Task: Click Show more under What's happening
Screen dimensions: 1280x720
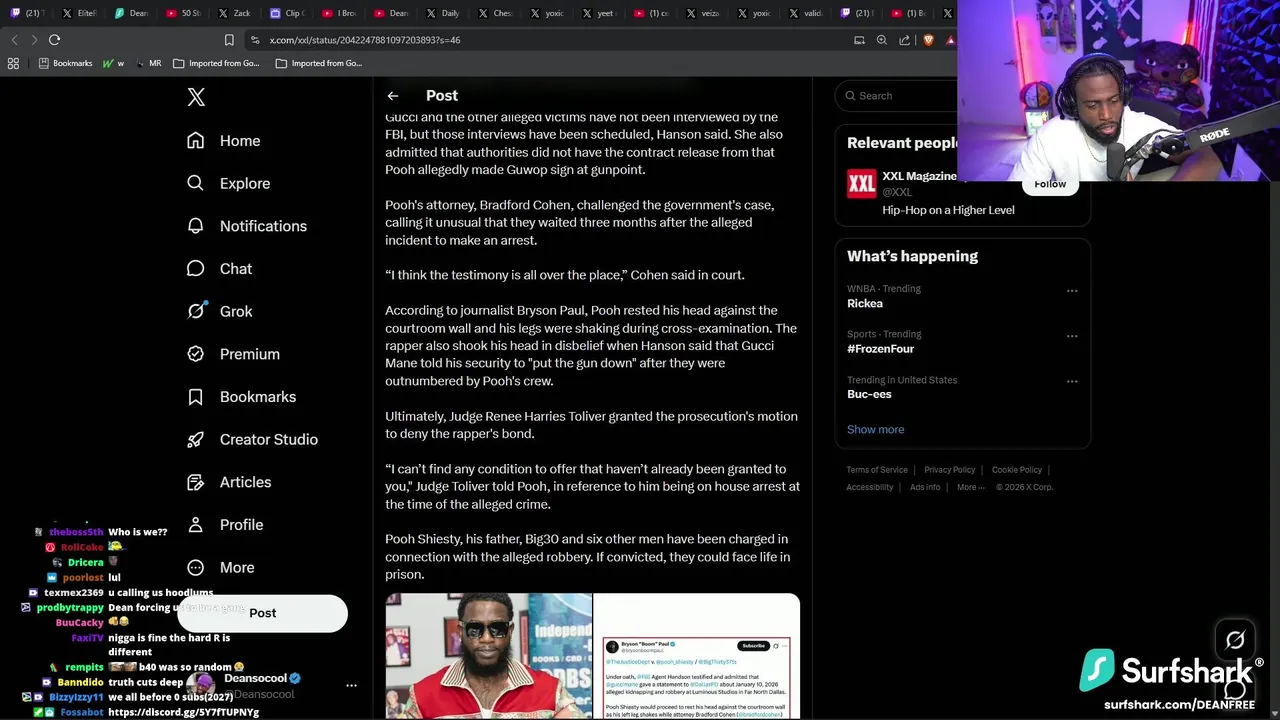Action: [875, 429]
